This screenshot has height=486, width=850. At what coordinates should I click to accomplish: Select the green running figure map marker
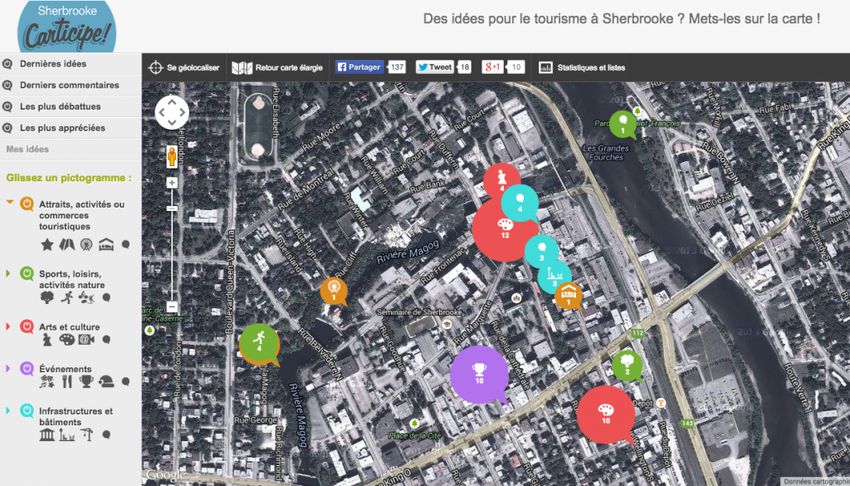(258, 342)
